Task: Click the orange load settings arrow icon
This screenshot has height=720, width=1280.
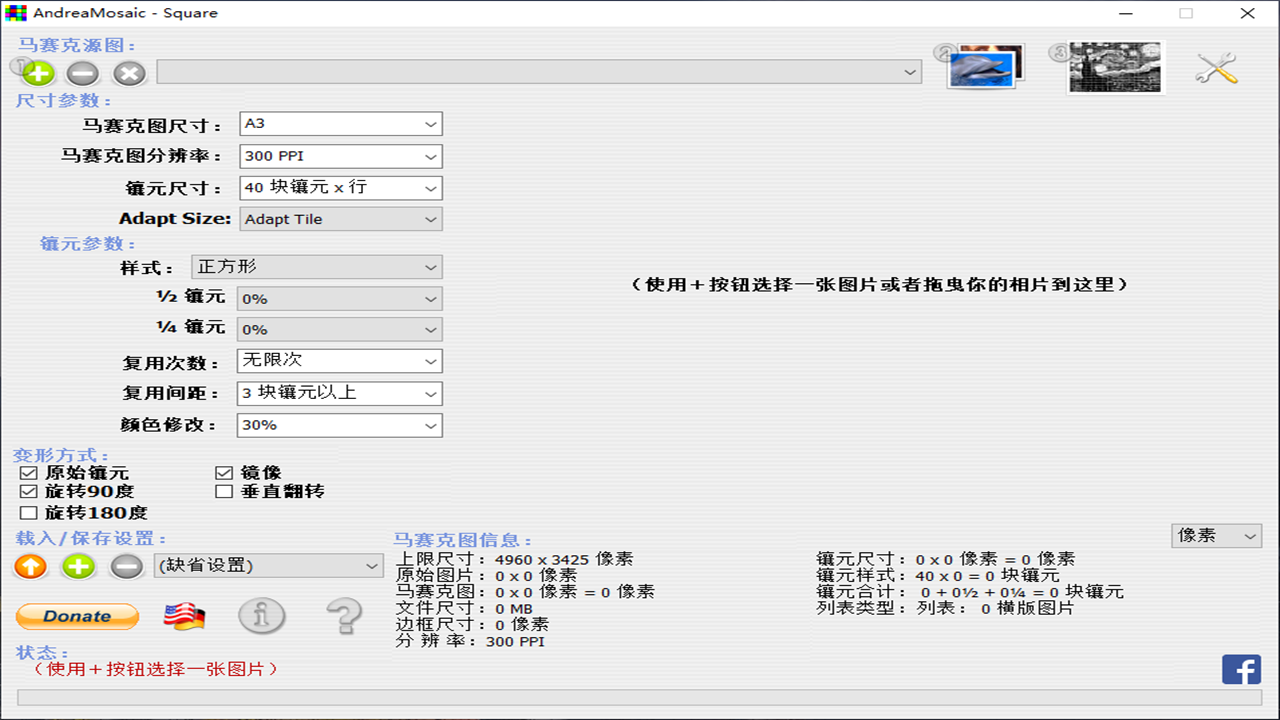Action: click(31, 566)
